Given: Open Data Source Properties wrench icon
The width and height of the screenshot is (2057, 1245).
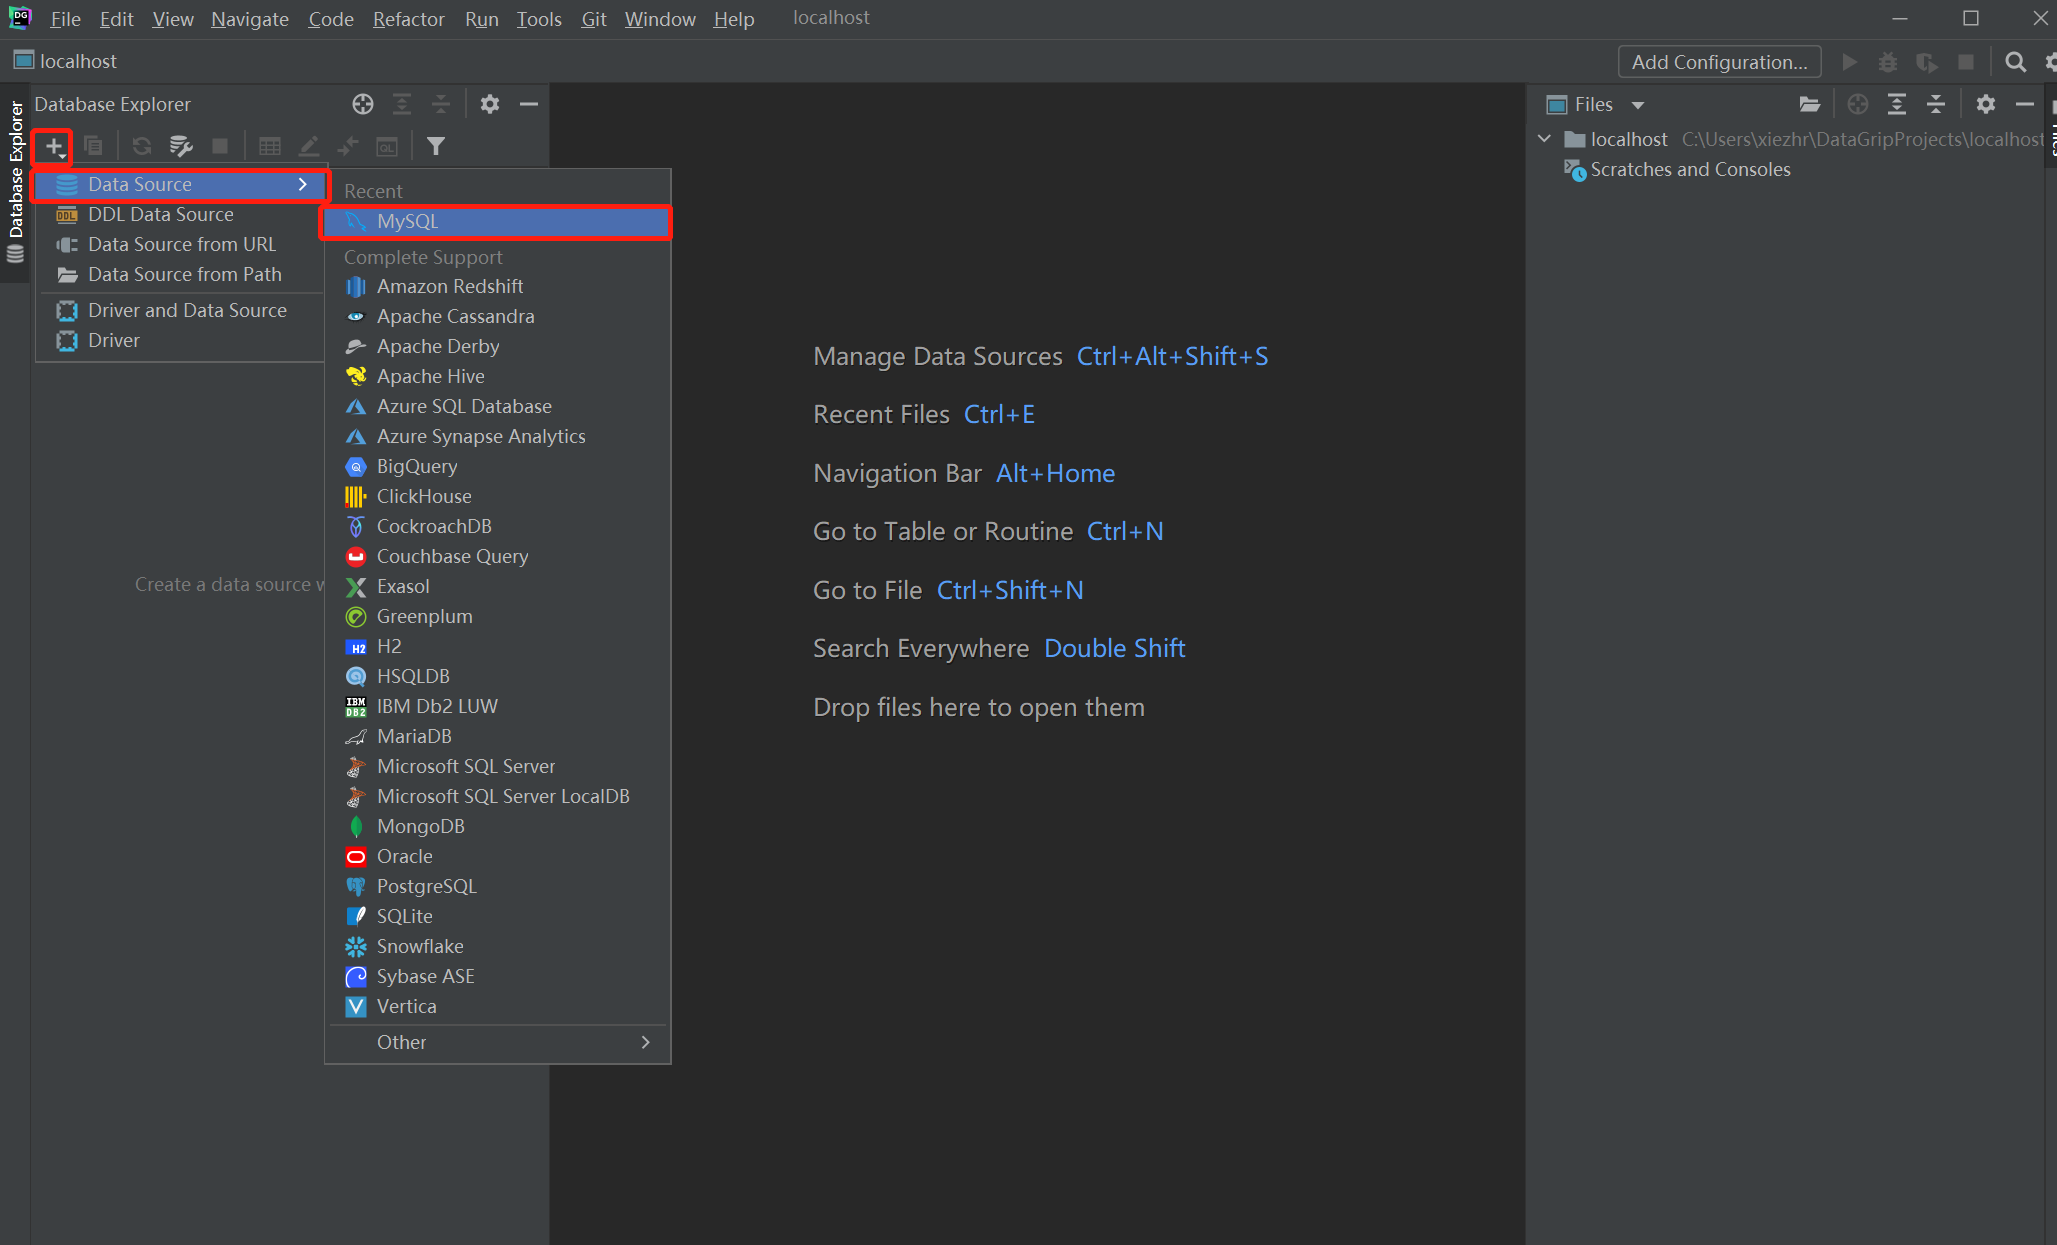Looking at the screenshot, I should [181, 146].
